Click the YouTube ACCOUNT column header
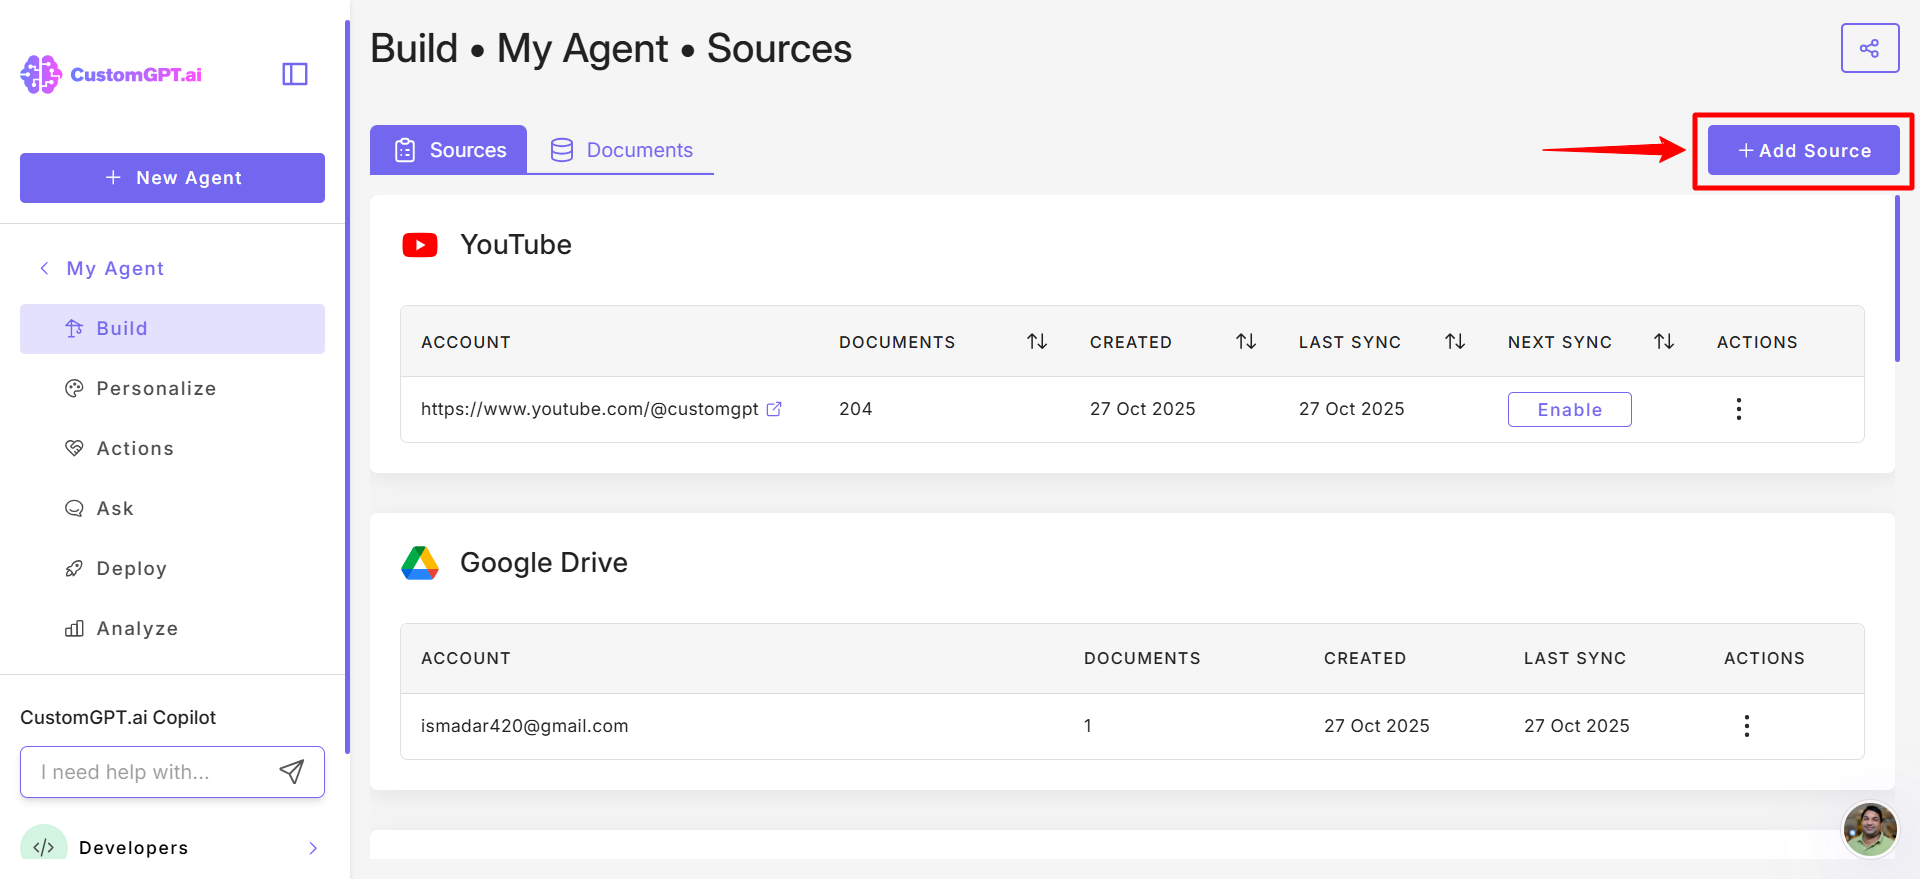The image size is (1920, 879). (466, 342)
